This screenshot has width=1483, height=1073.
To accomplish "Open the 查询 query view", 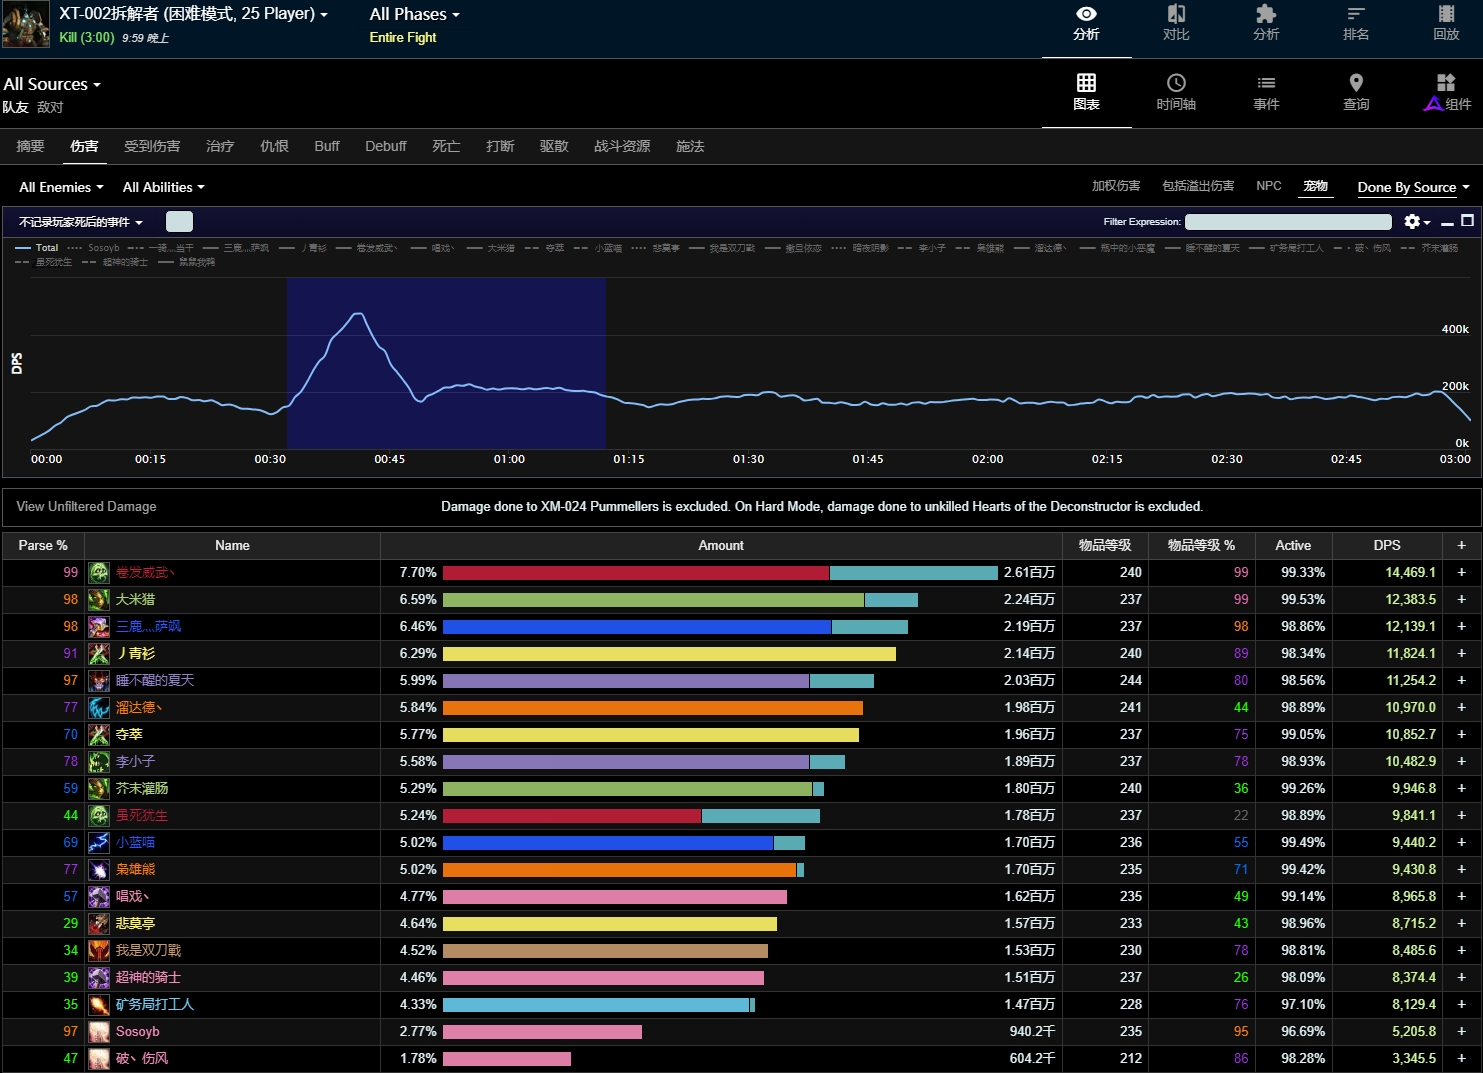I will click(1356, 92).
